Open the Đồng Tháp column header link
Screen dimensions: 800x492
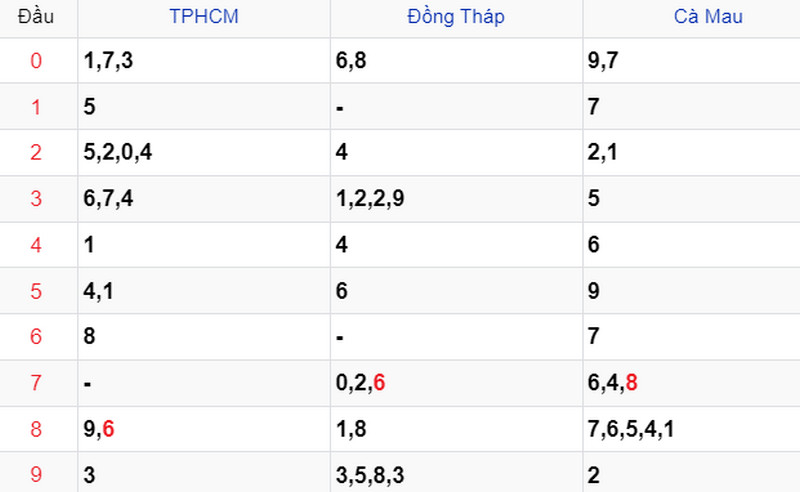pos(456,16)
